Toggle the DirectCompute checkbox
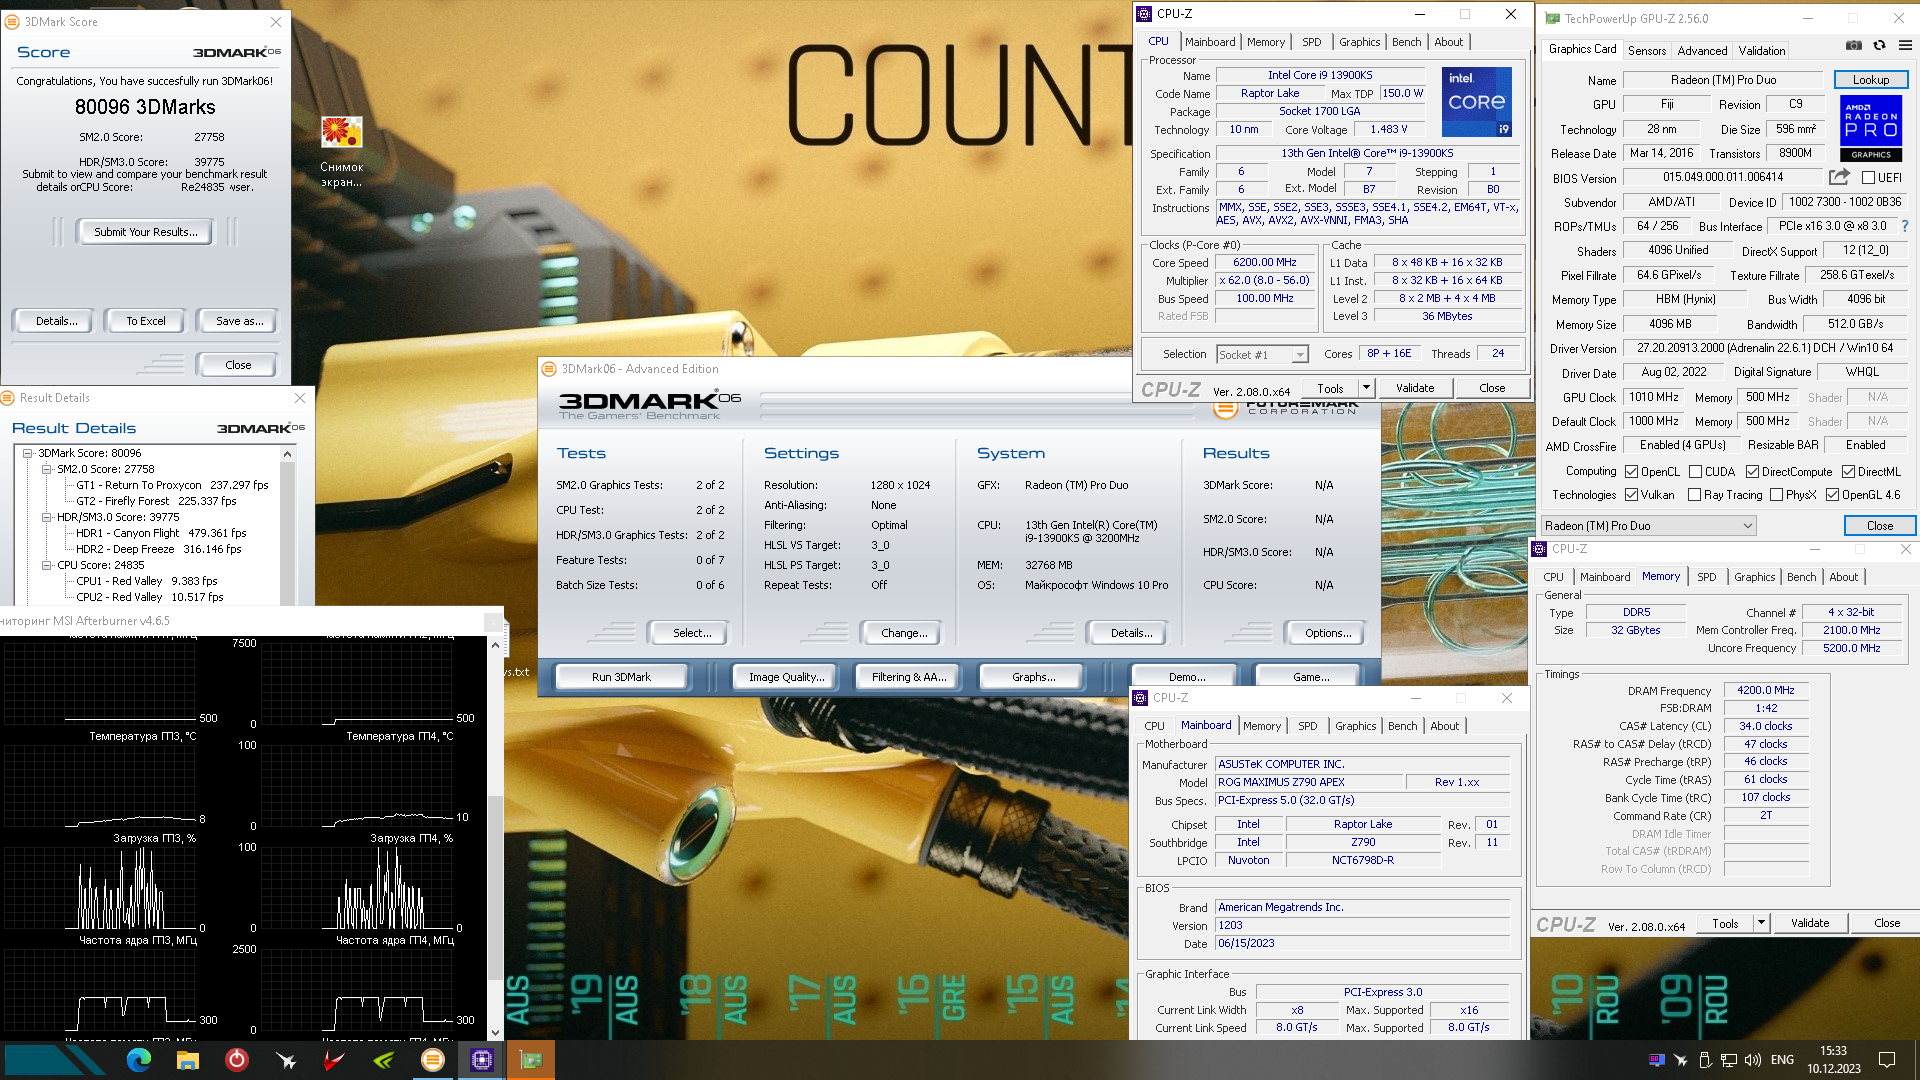 point(1752,472)
